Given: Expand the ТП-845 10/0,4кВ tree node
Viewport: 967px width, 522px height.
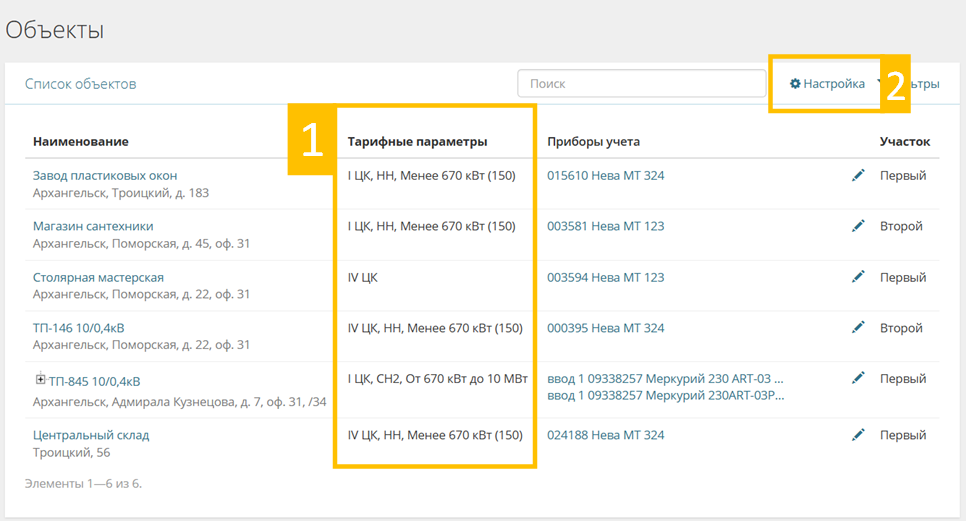Looking at the screenshot, I should pyautogui.click(x=41, y=380).
